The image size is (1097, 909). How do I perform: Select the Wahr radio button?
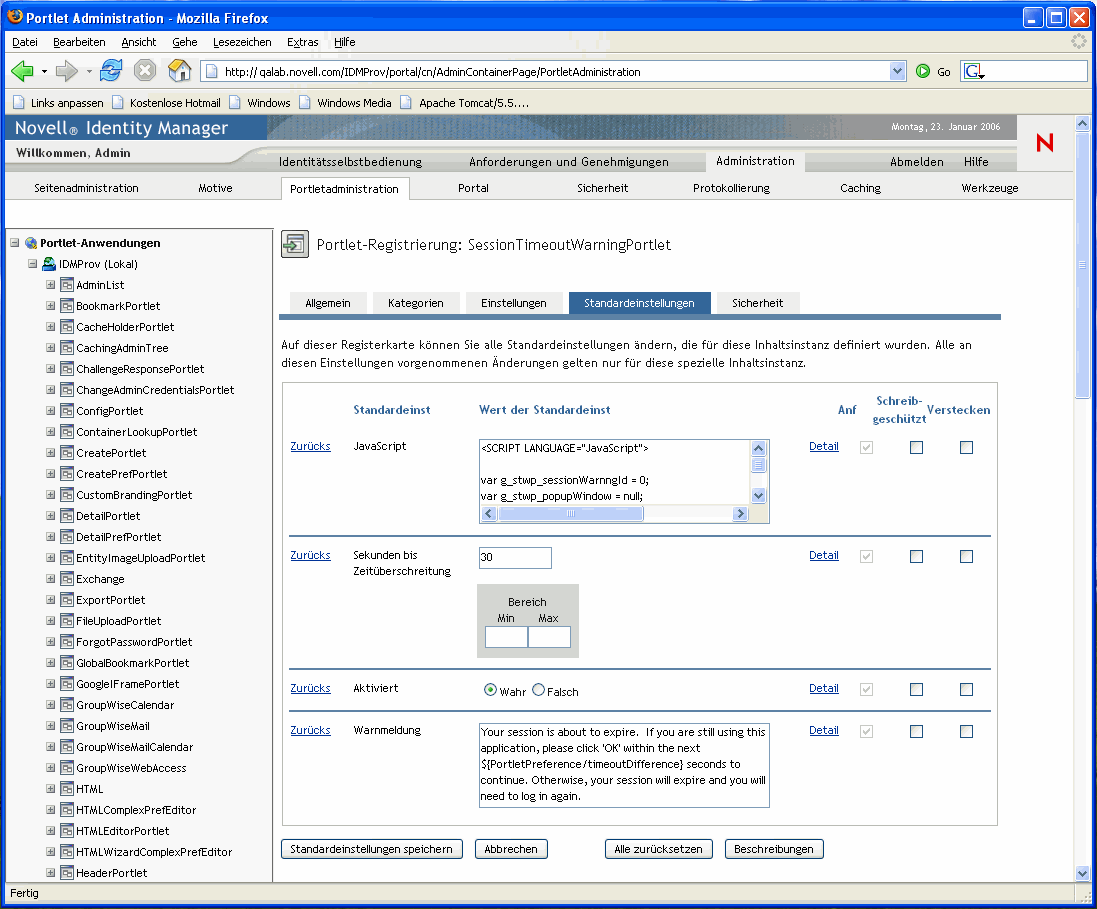(490, 690)
